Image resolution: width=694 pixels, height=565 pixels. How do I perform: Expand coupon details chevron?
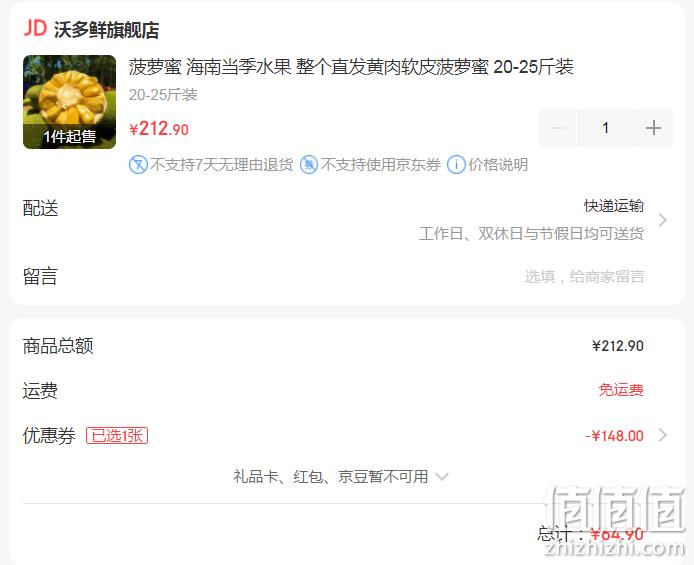click(x=663, y=435)
